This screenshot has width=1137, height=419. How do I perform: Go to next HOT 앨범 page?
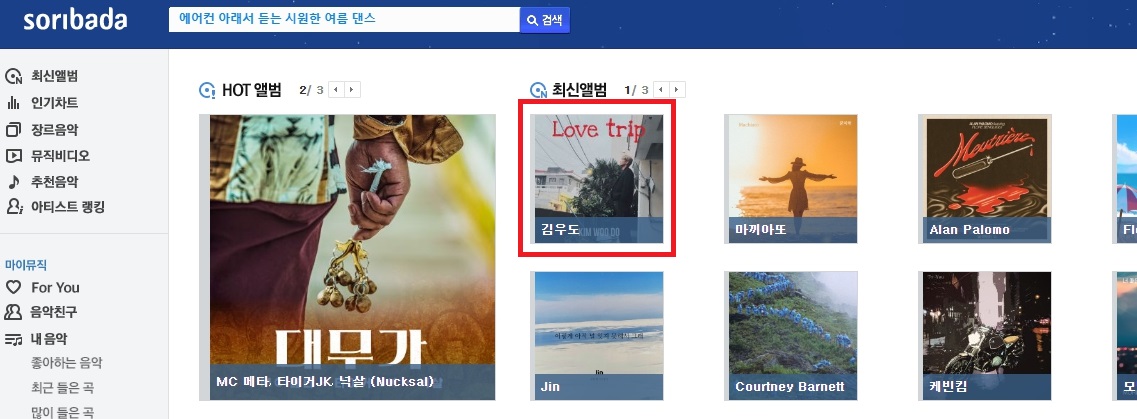point(352,90)
